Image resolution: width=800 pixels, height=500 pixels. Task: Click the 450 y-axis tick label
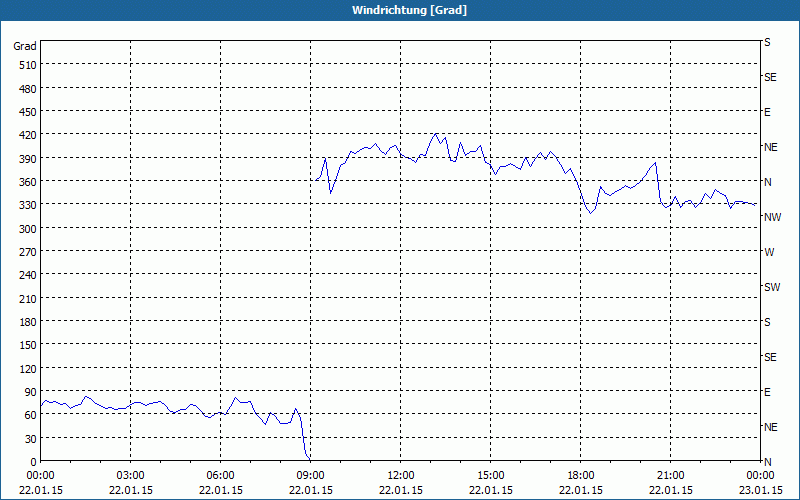(x=28, y=112)
